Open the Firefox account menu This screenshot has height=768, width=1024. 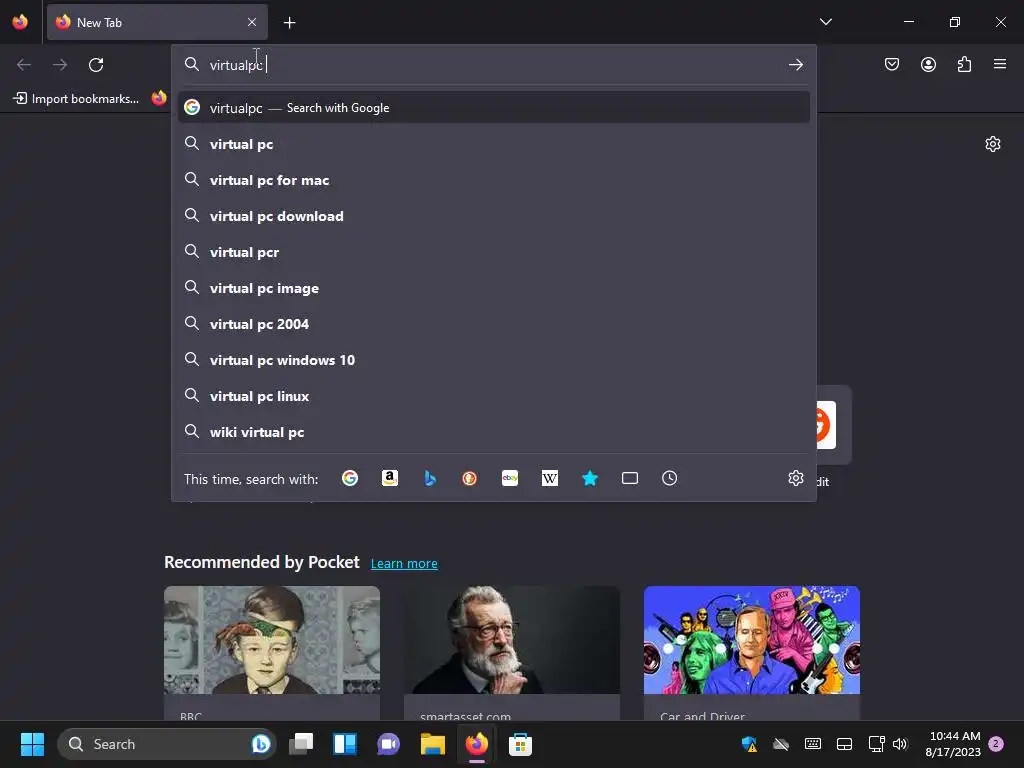tap(928, 64)
